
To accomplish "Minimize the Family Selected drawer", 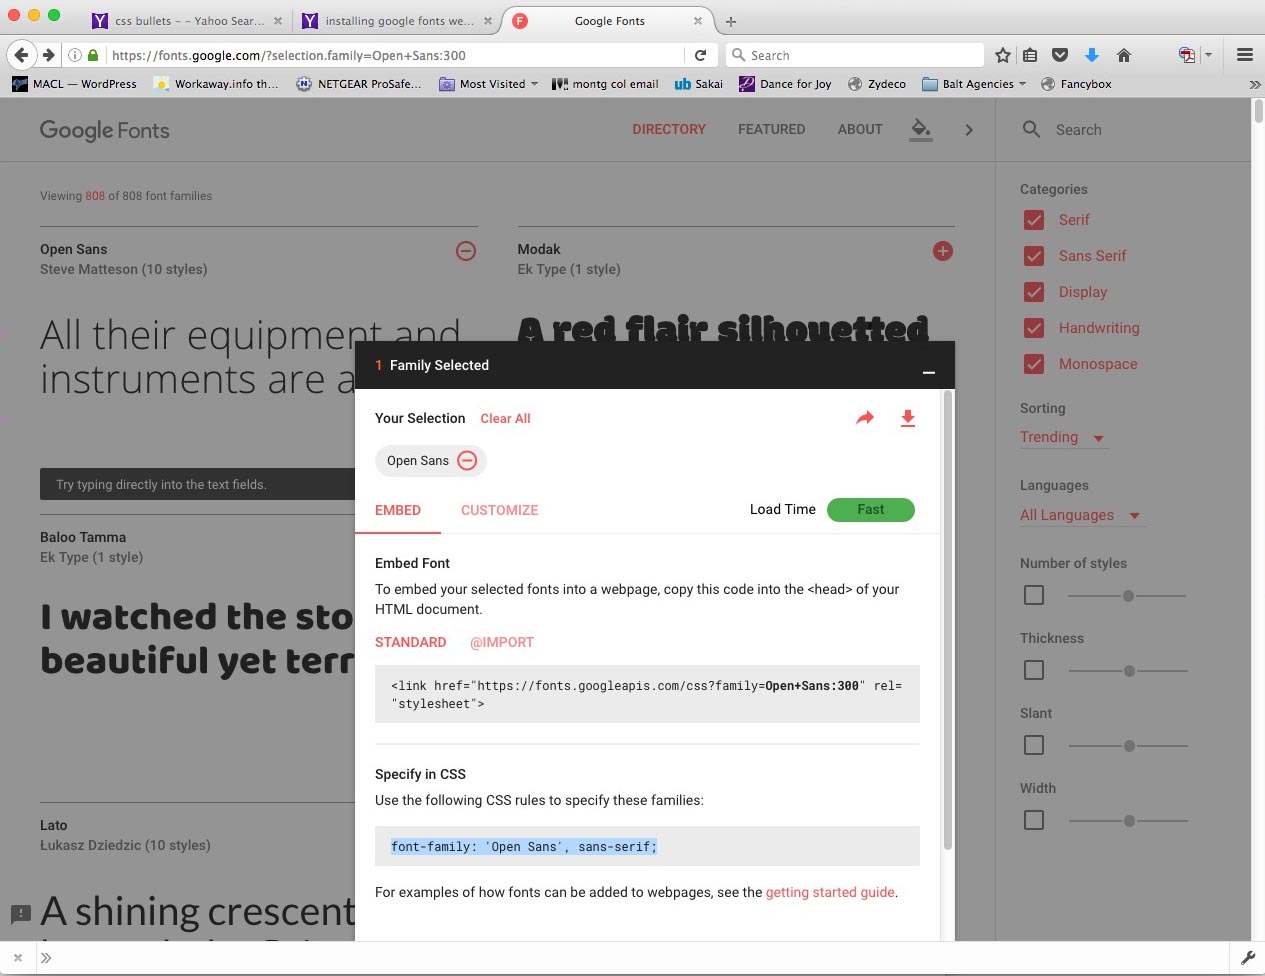I will coord(928,372).
